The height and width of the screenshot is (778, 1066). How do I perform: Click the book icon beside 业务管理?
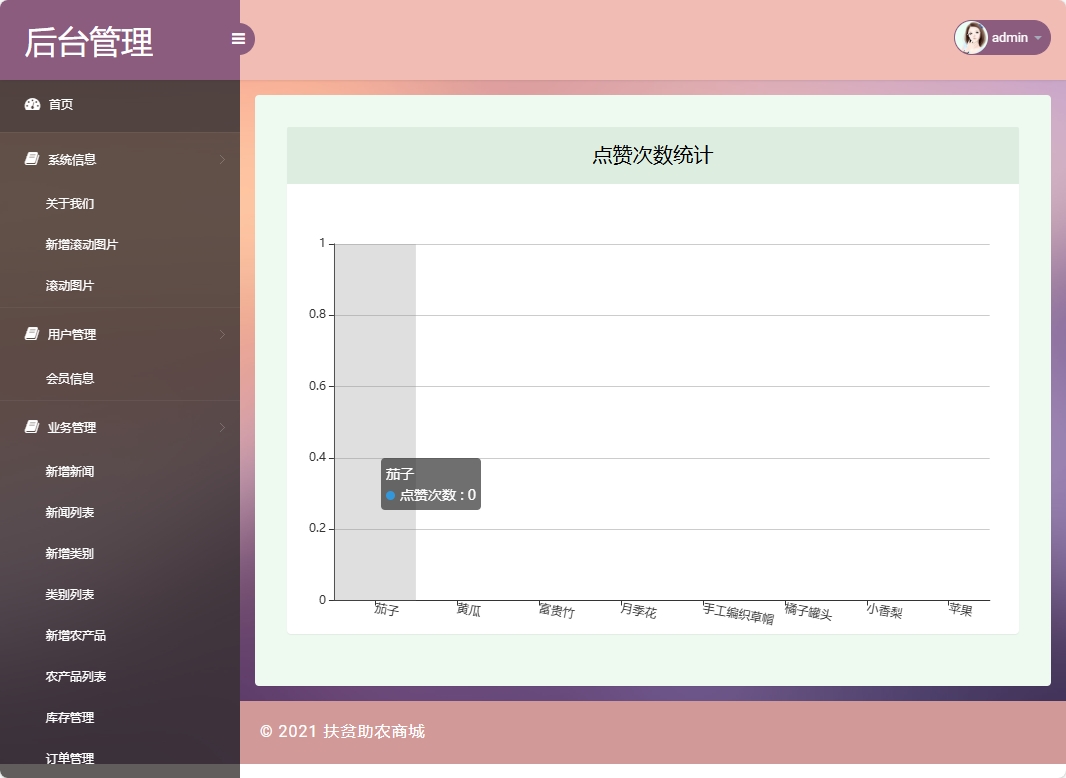coord(32,427)
